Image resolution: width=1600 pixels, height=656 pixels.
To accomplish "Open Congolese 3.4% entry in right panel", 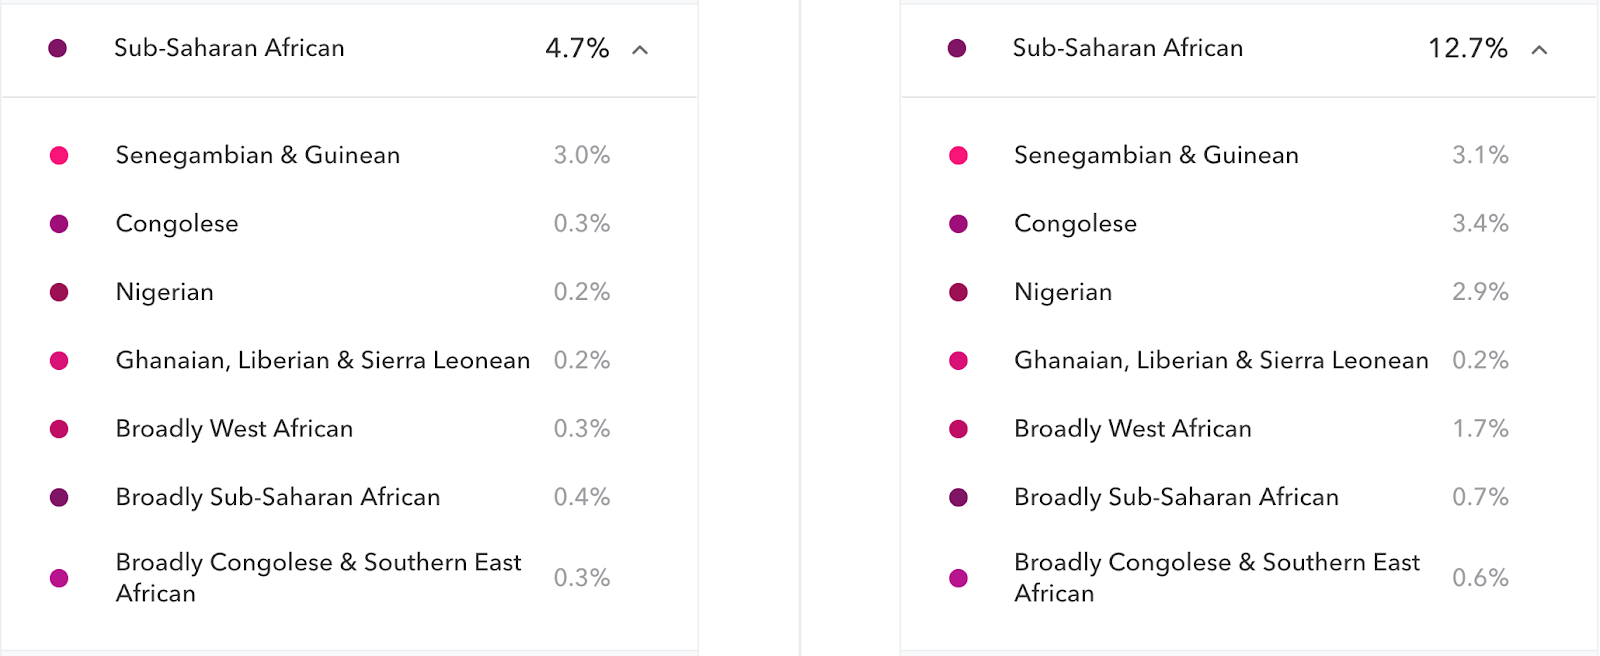I will pyautogui.click(x=1075, y=224).
